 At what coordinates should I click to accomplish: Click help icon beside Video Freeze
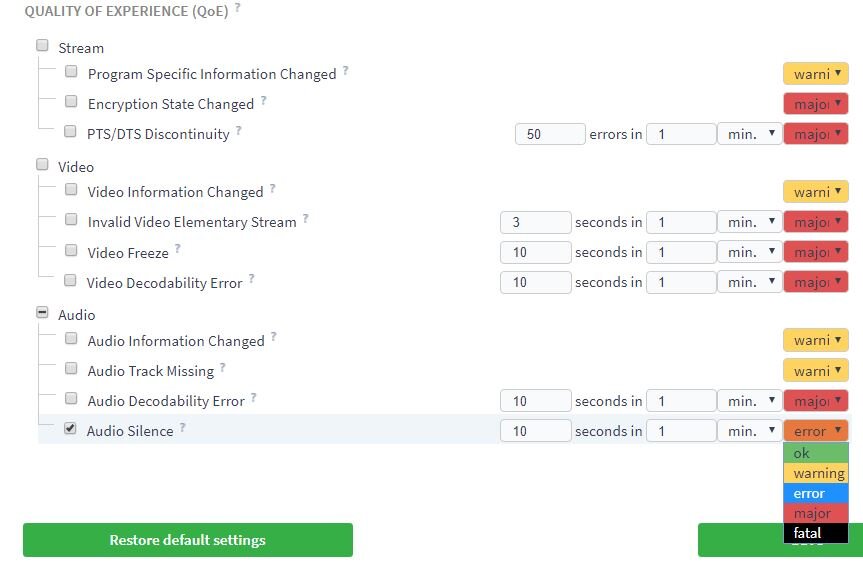tap(178, 250)
